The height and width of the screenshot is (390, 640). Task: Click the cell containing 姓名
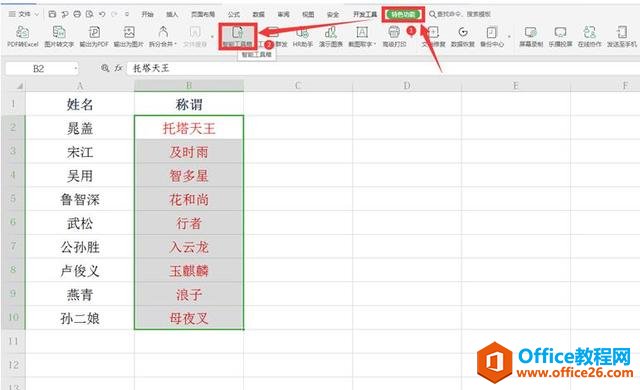[80, 104]
